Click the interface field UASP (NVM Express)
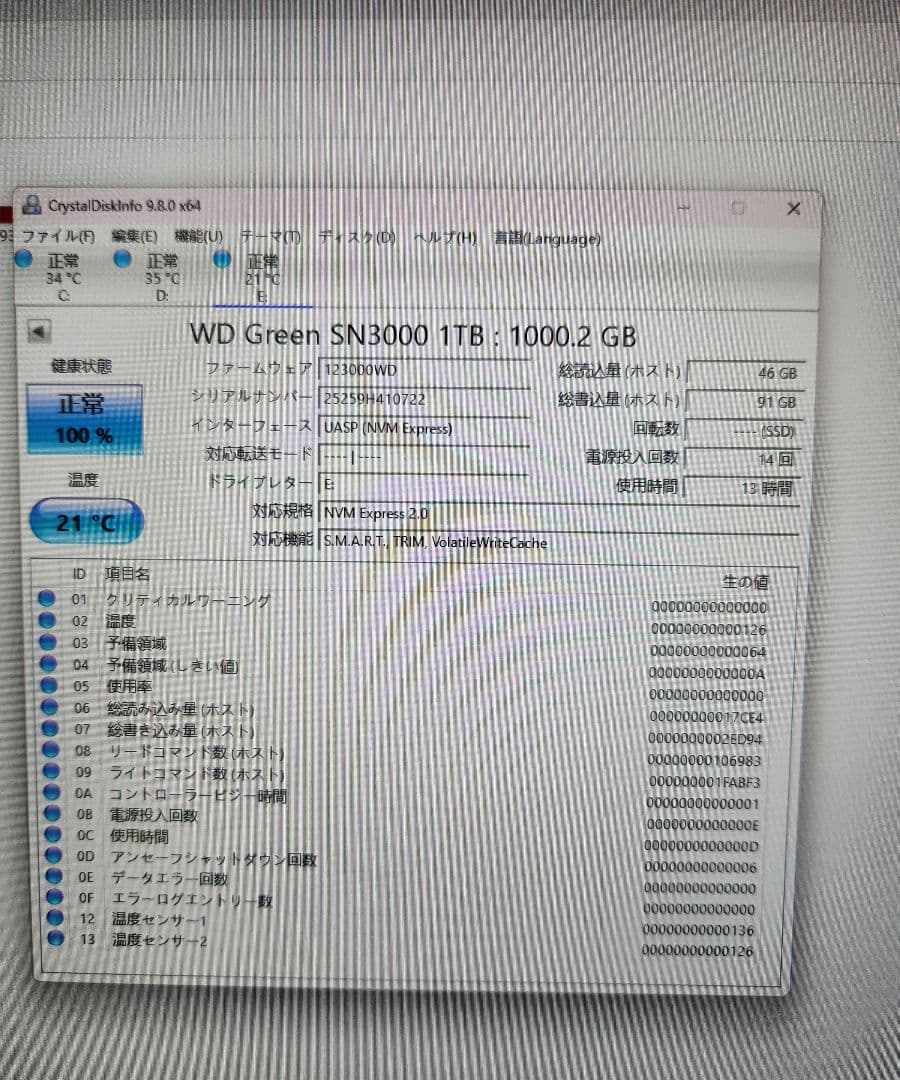The height and width of the screenshot is (1080, 900). point(424,428)
